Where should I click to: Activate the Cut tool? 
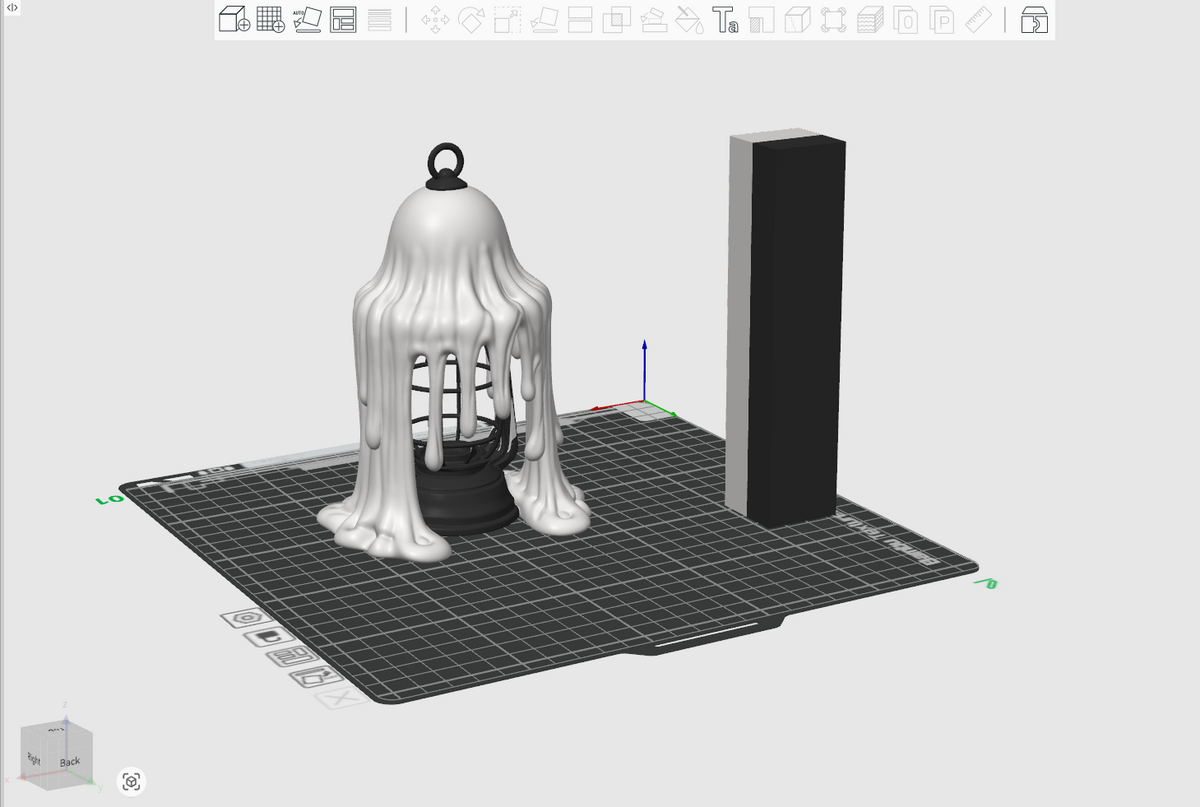[581, 19]
